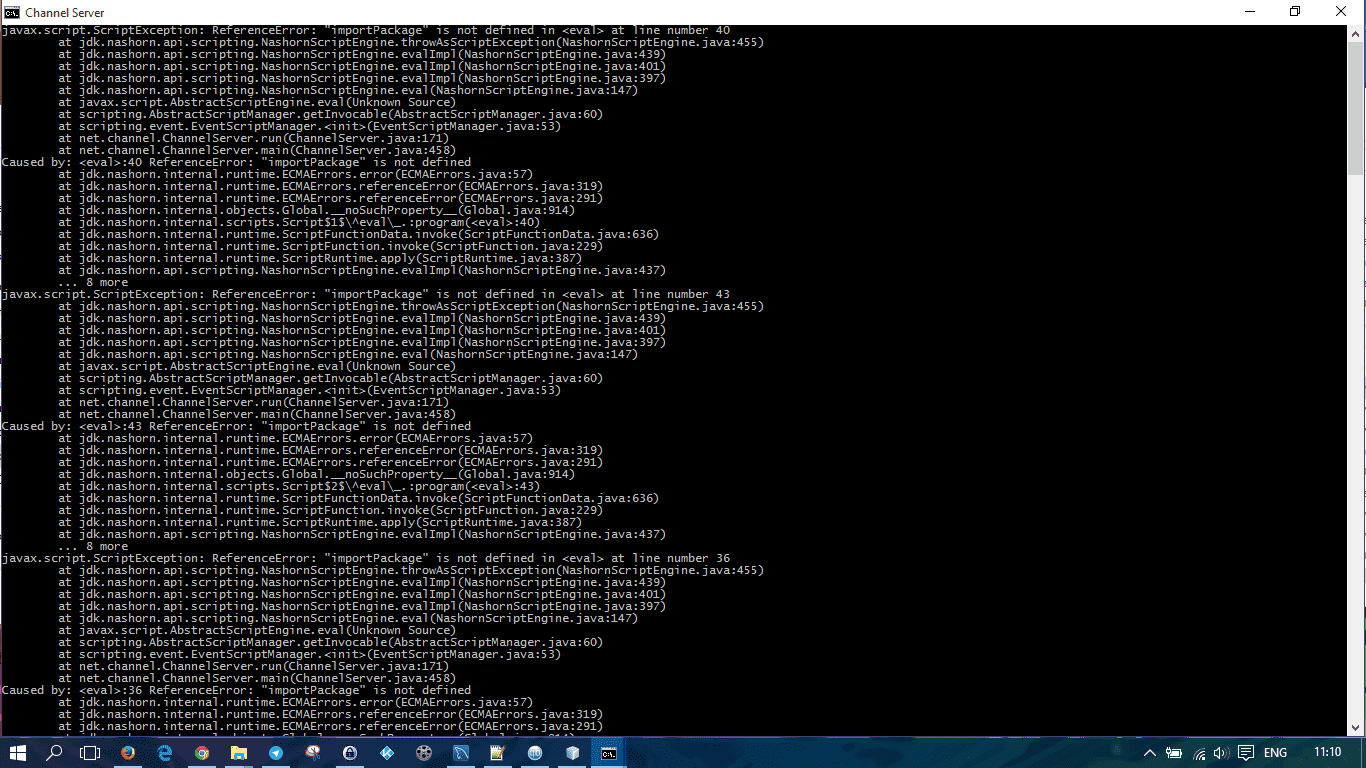The width and height of the screenshot is (1366, 768).
Task: Open taskbar search magnifier
Action: tap(54, 752)
